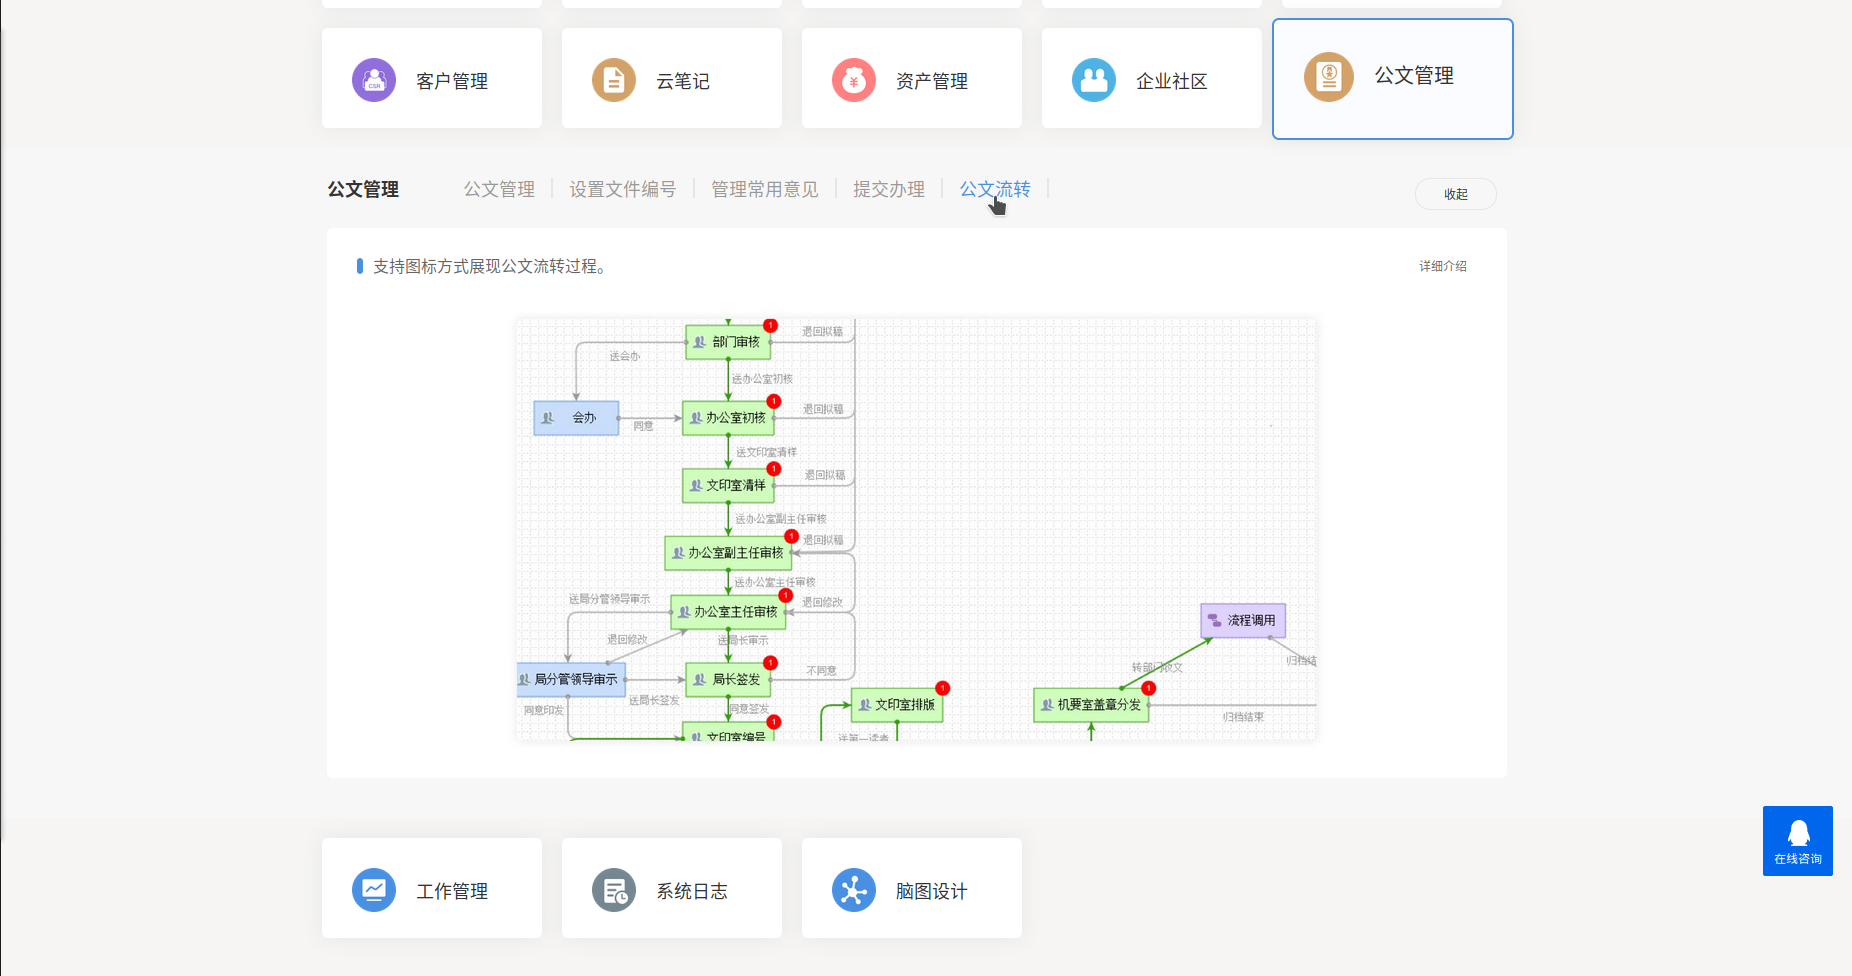Open the 脑图设计 mind map icon

point(854,890)
